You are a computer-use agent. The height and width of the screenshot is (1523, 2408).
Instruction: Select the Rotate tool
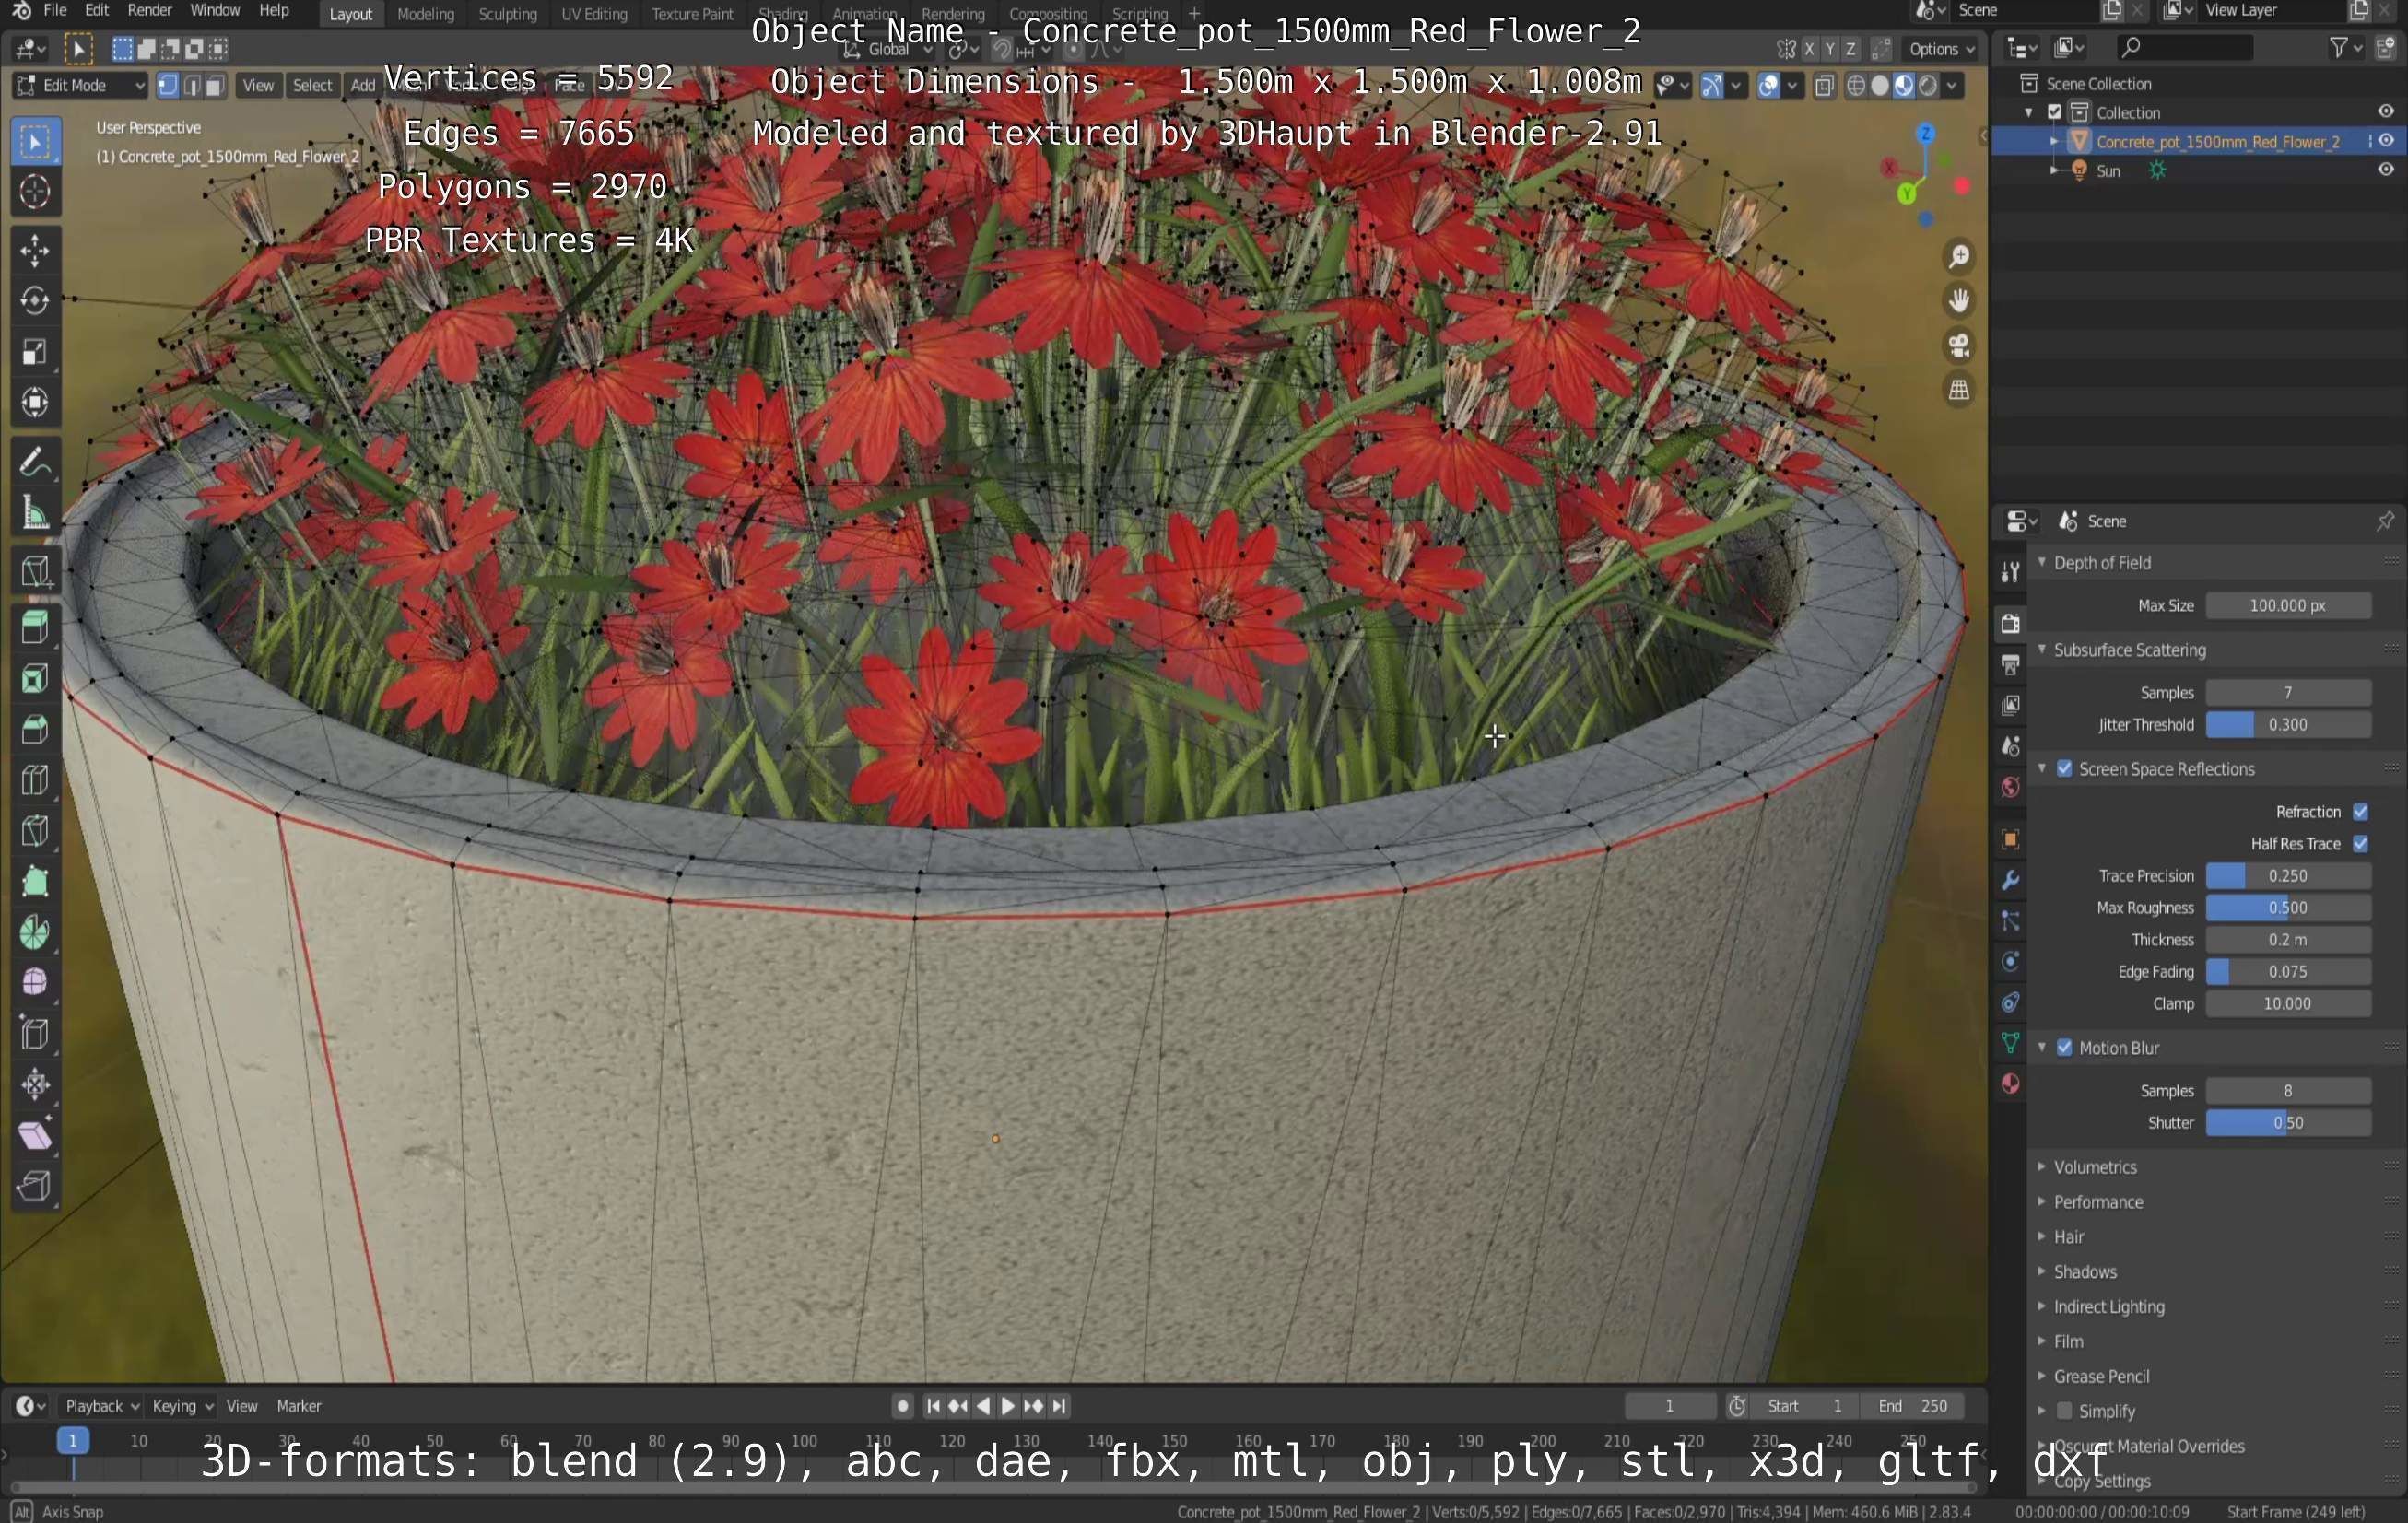pos(35,301)
